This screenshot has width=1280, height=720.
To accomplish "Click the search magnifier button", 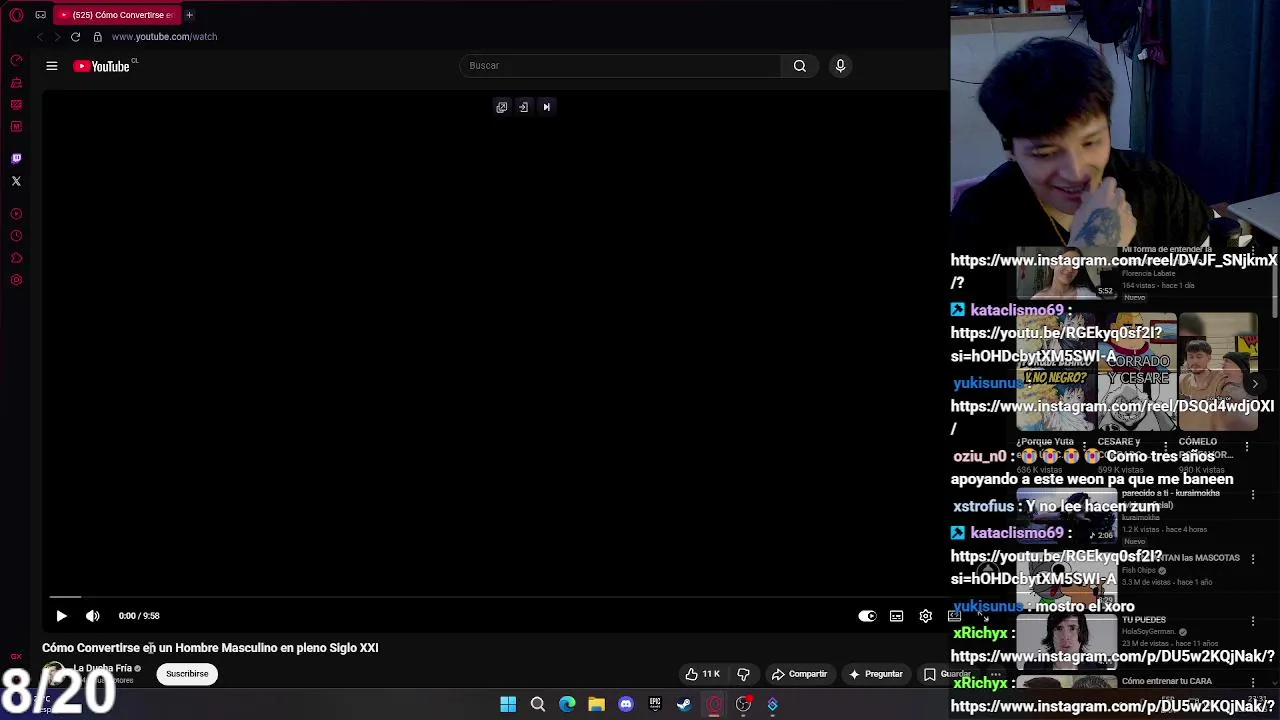I will (800, 66).
